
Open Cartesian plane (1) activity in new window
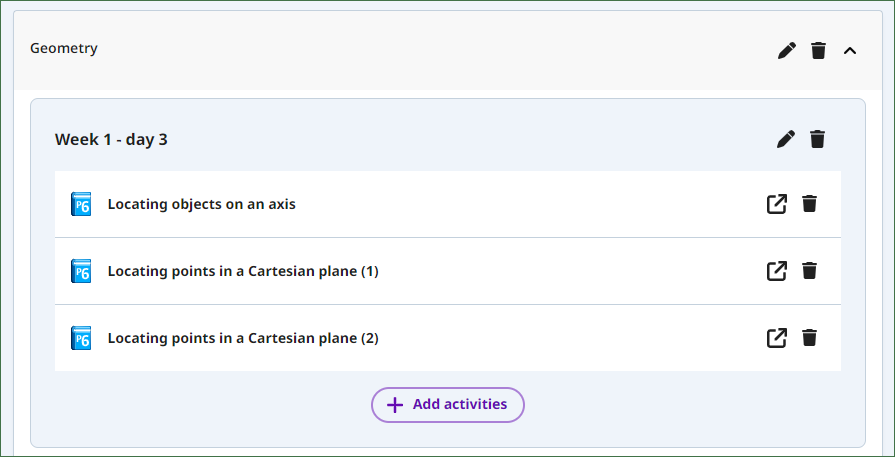[x=776, y=271]
